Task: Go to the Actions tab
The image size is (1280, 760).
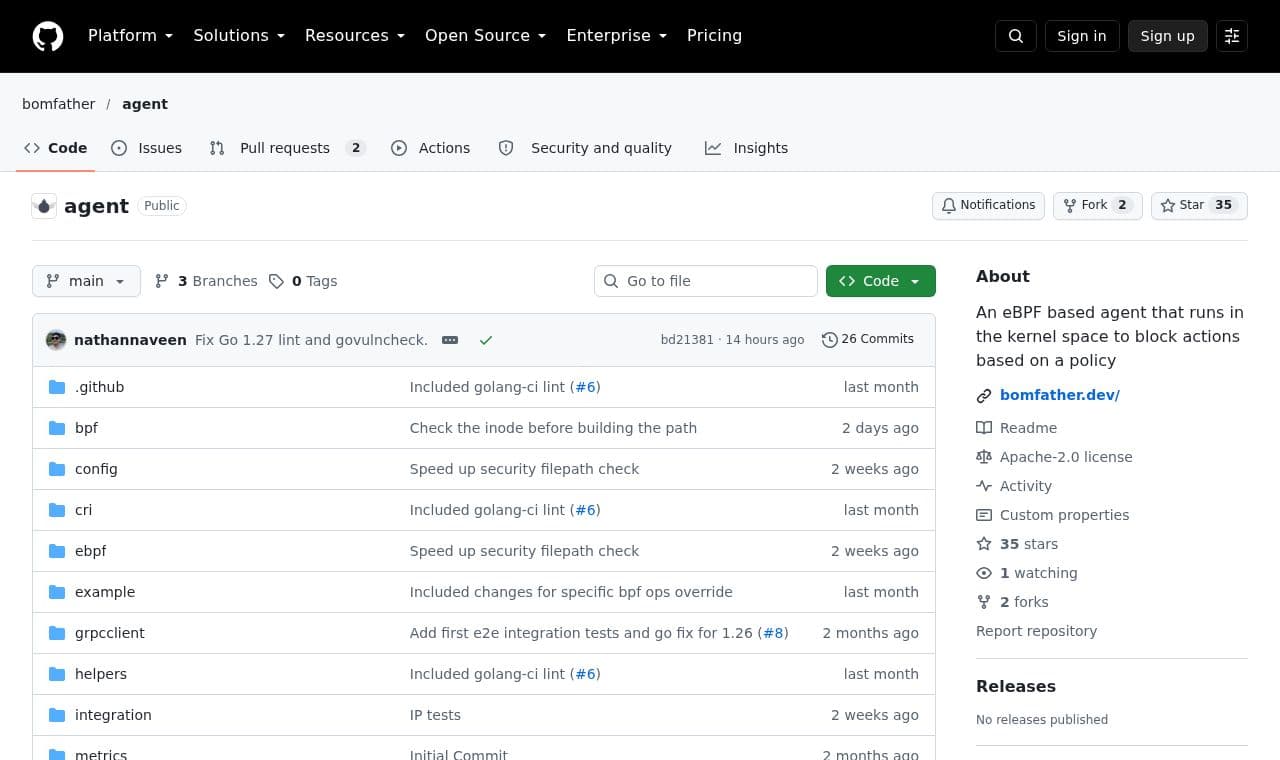Action: click(x=431, y=148)
